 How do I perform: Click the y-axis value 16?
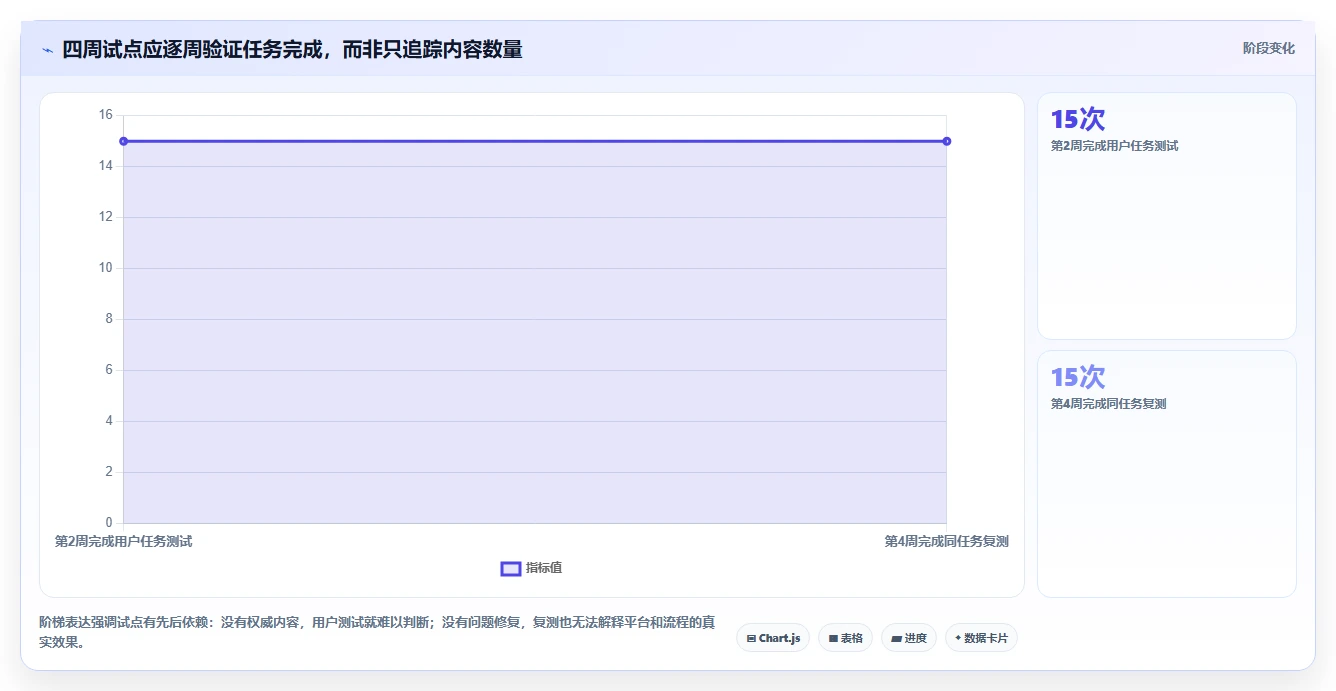click(106, 115)
